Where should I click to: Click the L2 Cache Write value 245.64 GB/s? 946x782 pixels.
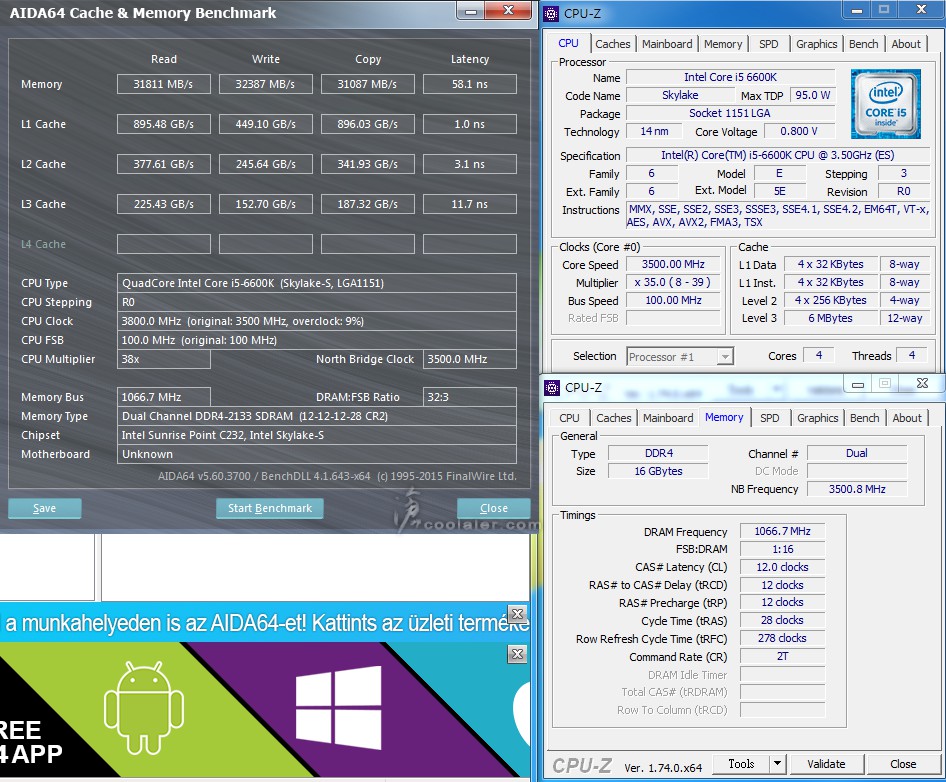click(265, 164)
